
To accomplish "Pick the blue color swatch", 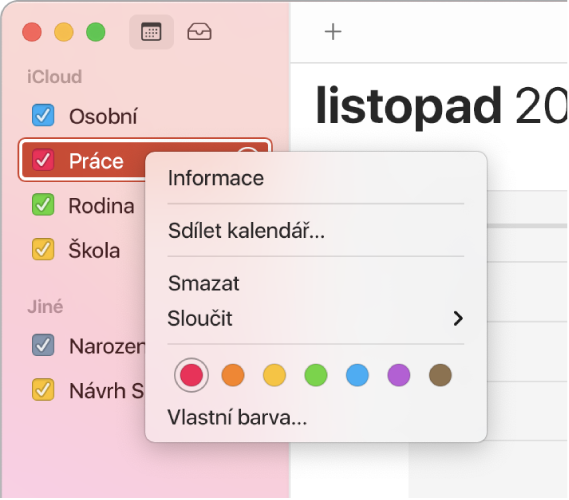I will click(357, 375).
